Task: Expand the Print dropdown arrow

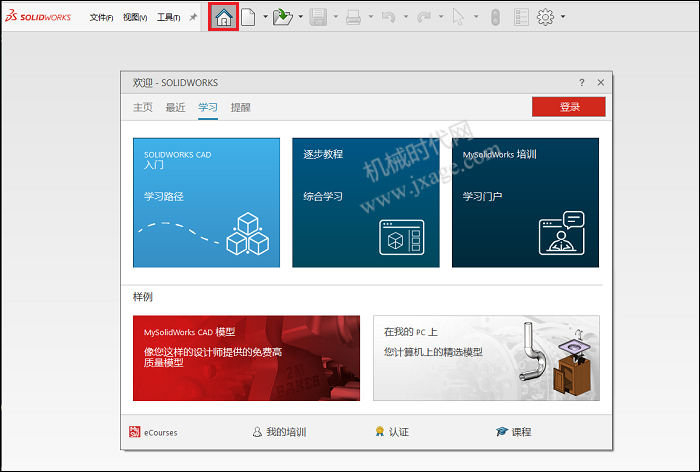Action: 371,17
